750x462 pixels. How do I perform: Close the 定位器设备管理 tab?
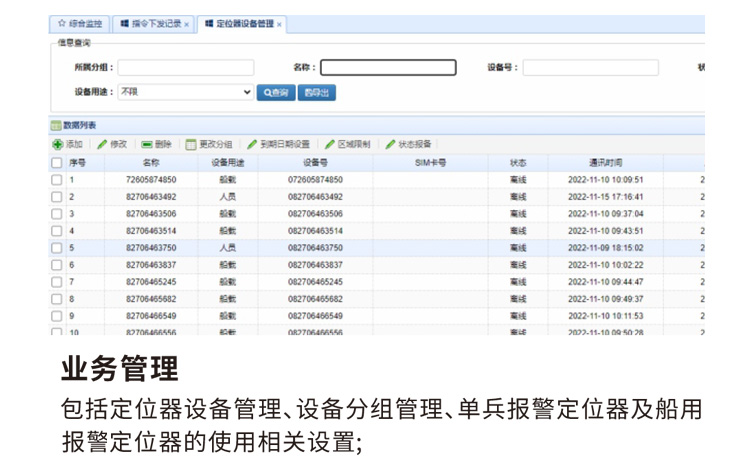coord(280,24)
